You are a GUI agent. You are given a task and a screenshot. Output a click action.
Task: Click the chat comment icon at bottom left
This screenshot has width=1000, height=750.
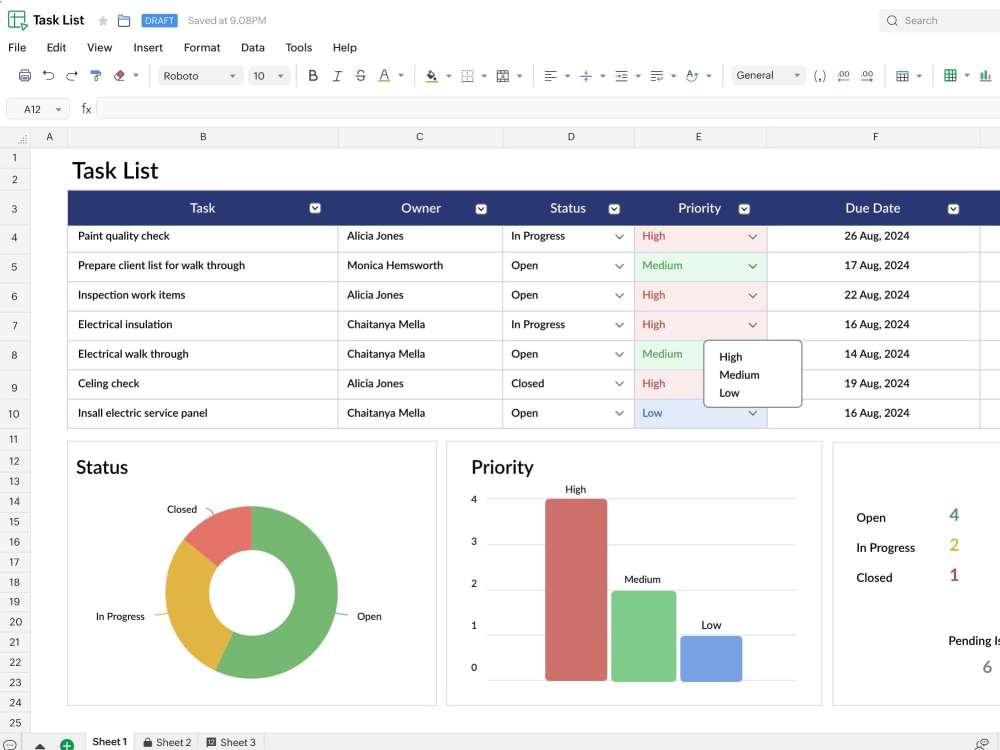click(10, 744)
